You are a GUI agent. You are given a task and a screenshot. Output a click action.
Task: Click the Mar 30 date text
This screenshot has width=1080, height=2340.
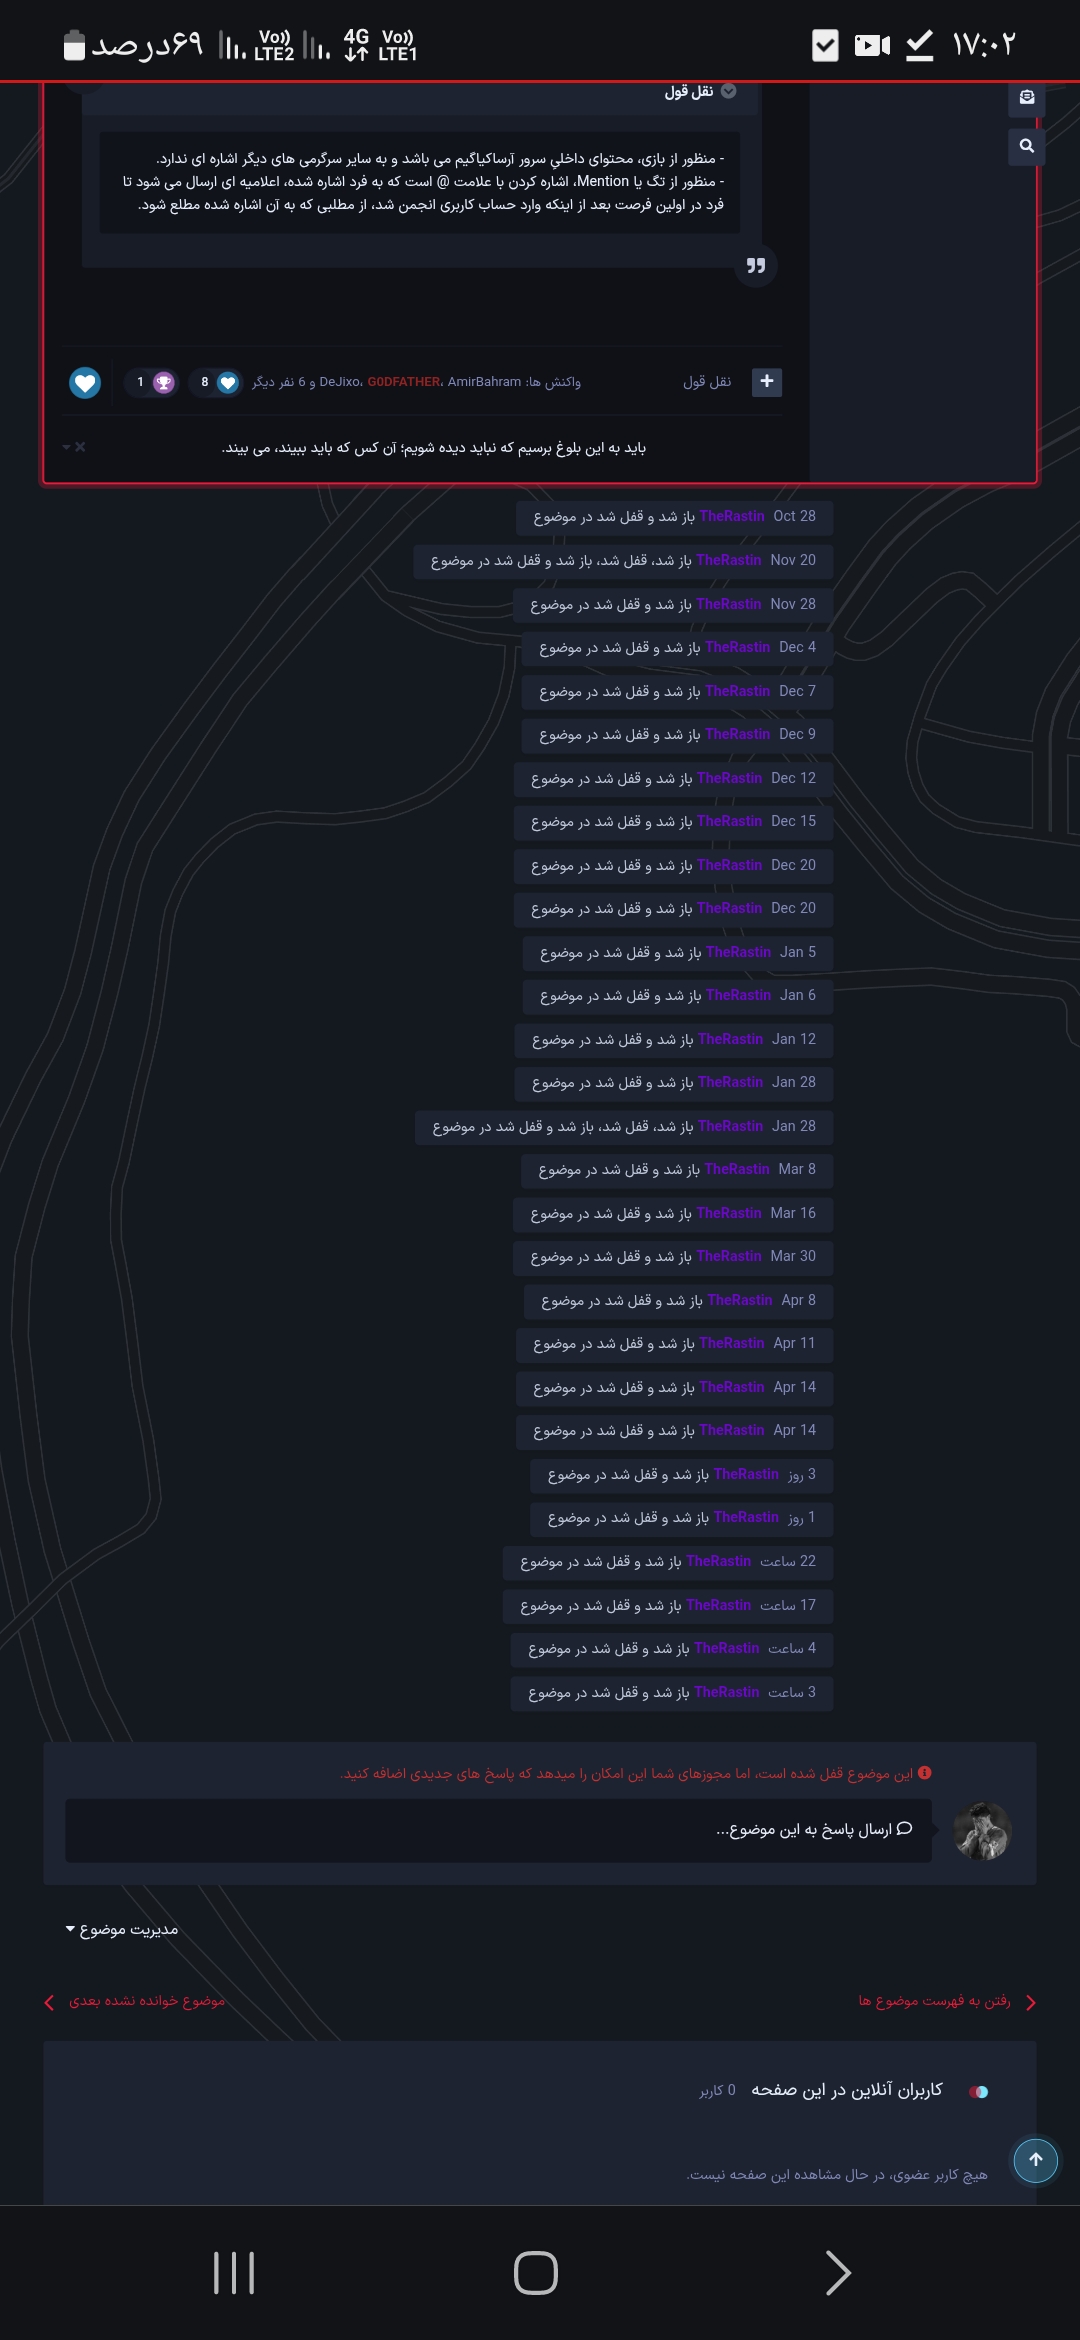(793, 1256)
